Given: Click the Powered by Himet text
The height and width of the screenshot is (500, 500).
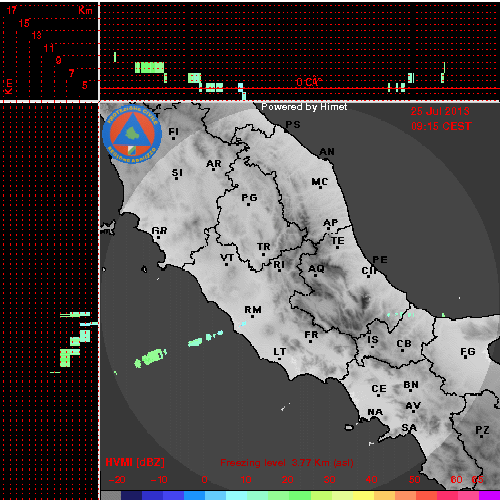Looking at the screenshot, I should coord(304,107).
